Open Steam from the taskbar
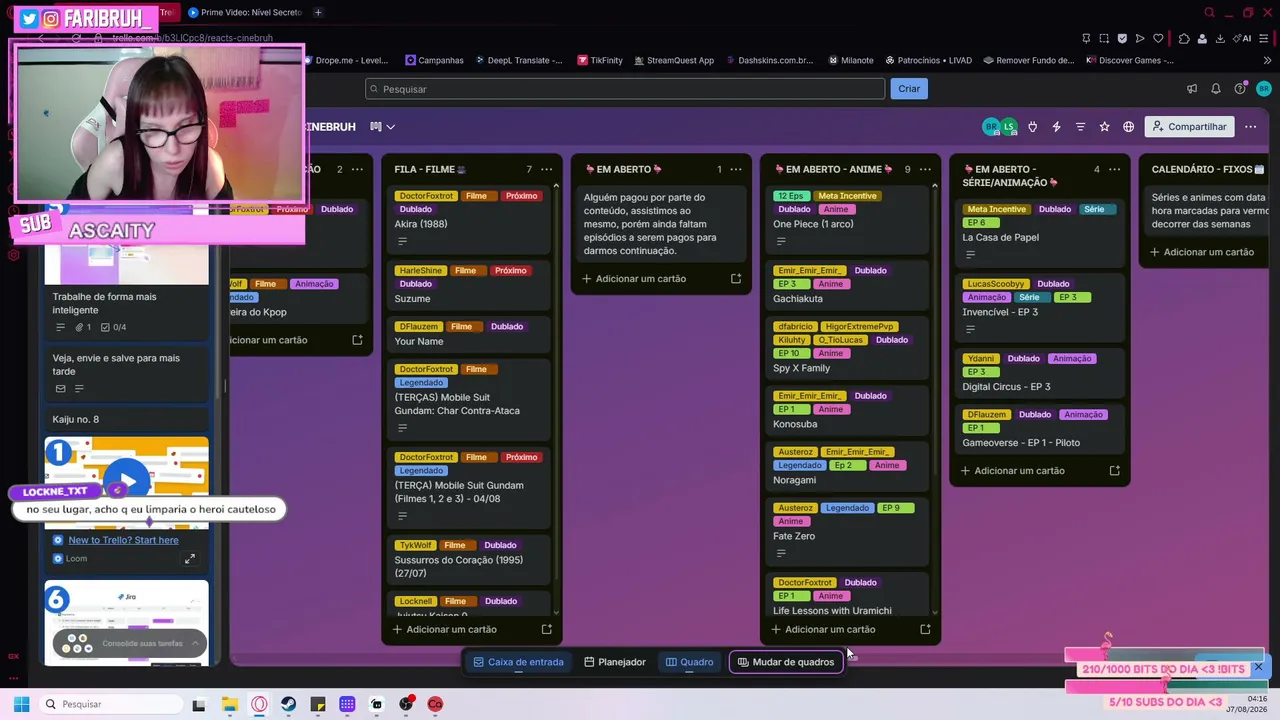Viewport: 1280px width, 720px height. click(288, 704)
